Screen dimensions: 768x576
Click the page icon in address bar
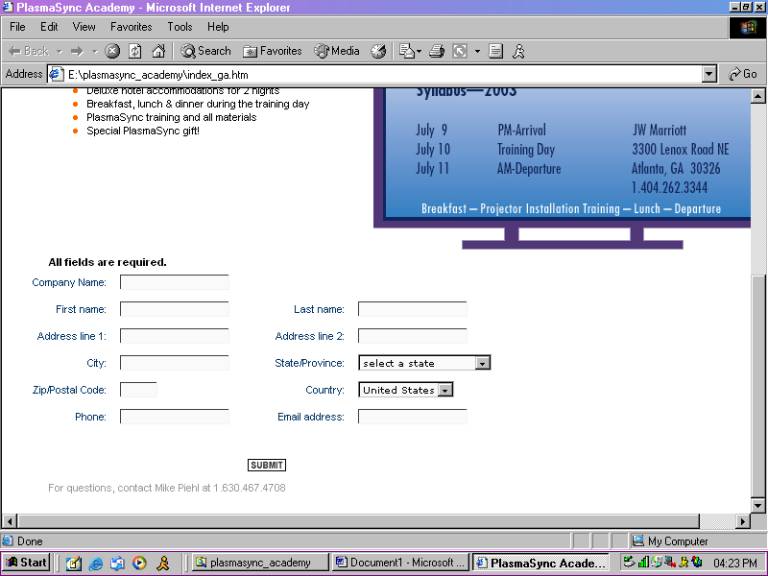(56, 74)
